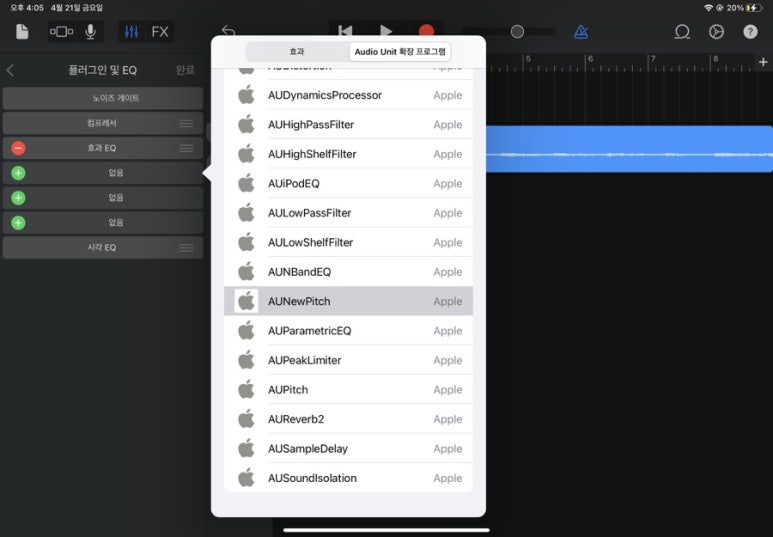Tap the Wi-Fi status icon
The image size is (773, 537).
click(x=708, y=8)
